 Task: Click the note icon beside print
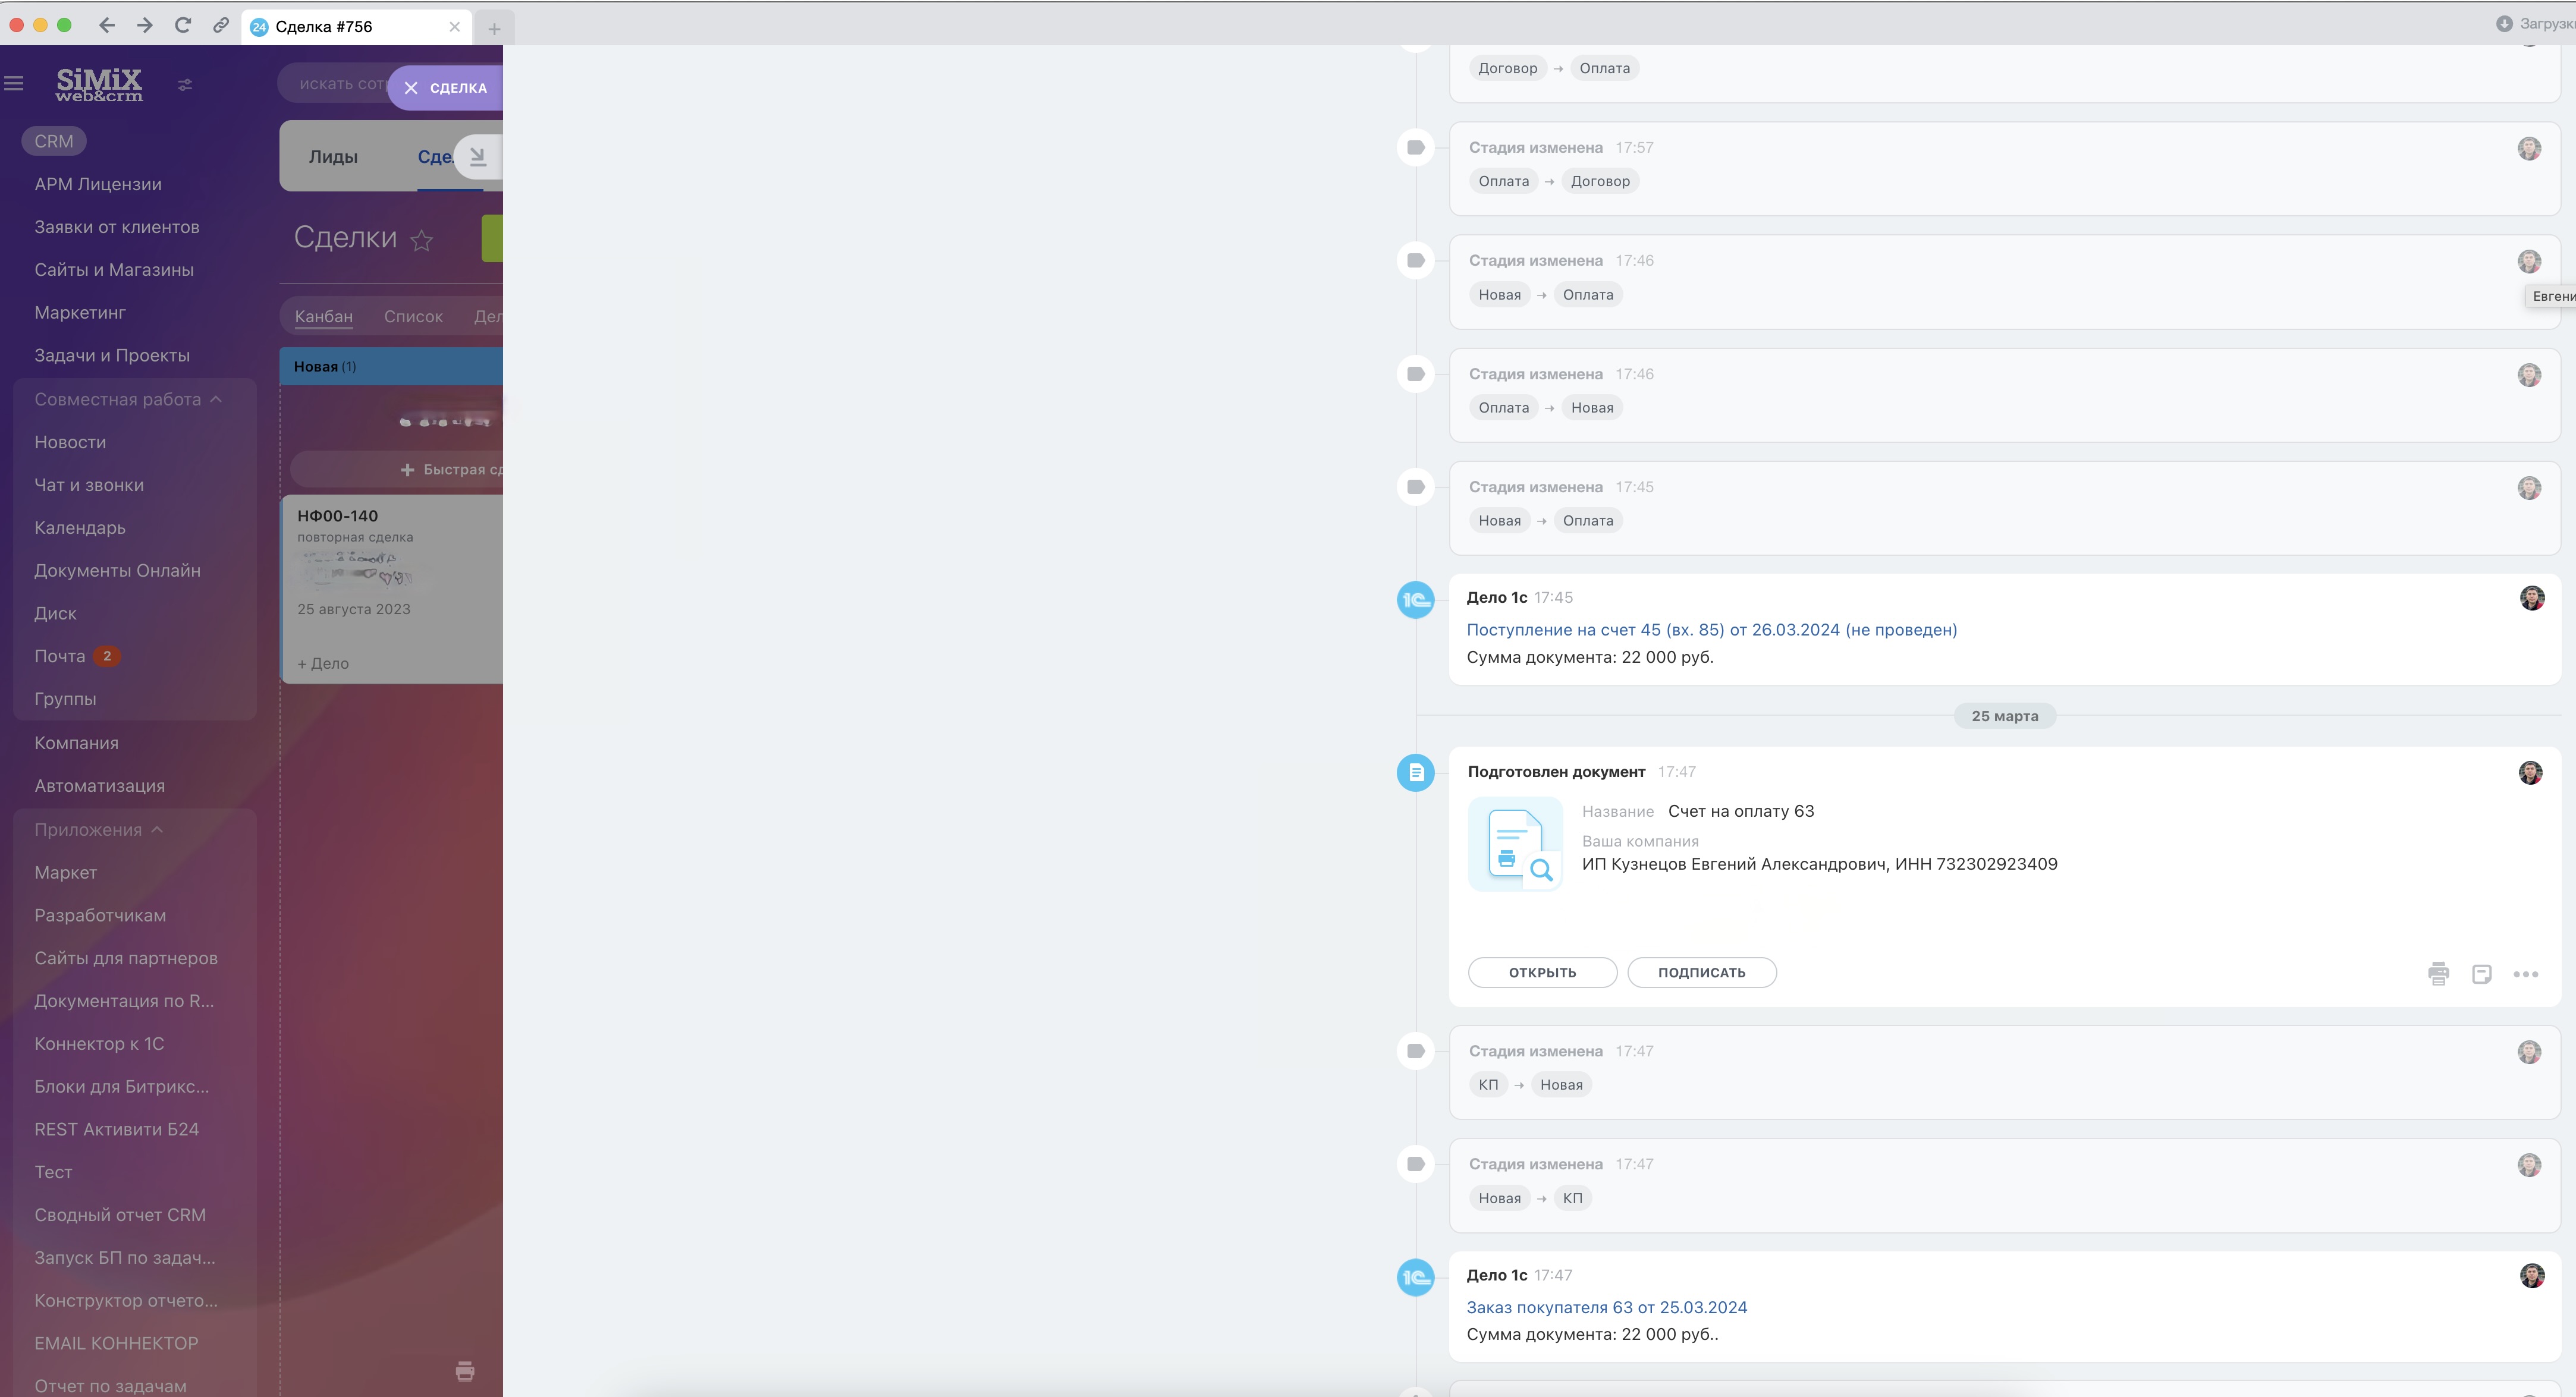pyautogui.click(x=2481, y=973)
